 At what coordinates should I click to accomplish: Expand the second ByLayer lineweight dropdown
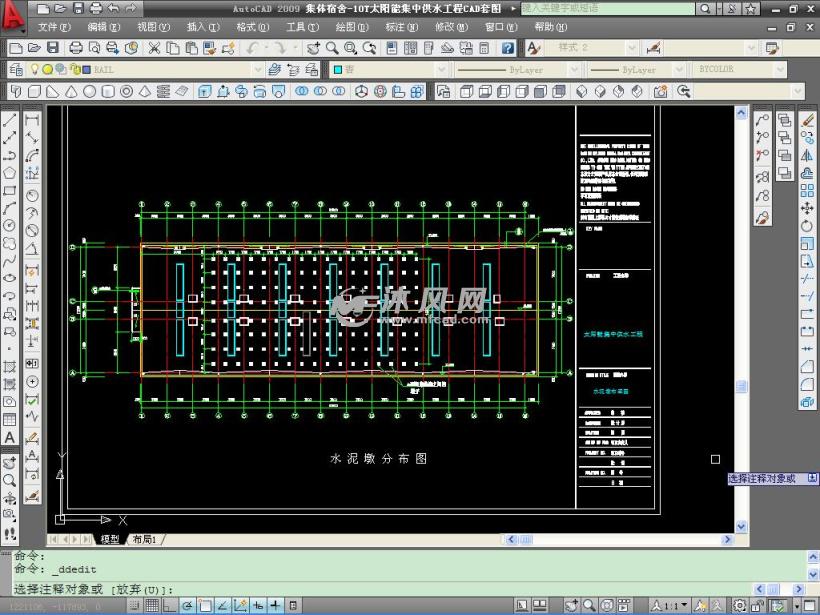[x=679, y=69]
